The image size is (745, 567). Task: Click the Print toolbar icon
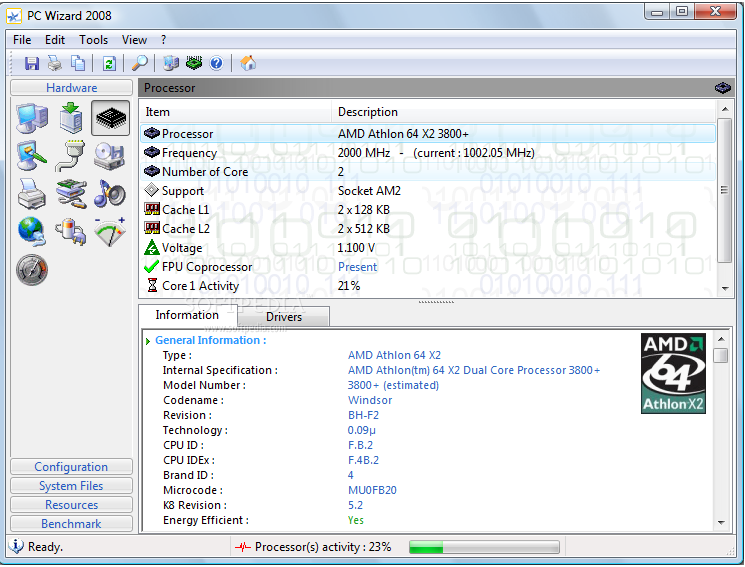(x=55, y=63)
